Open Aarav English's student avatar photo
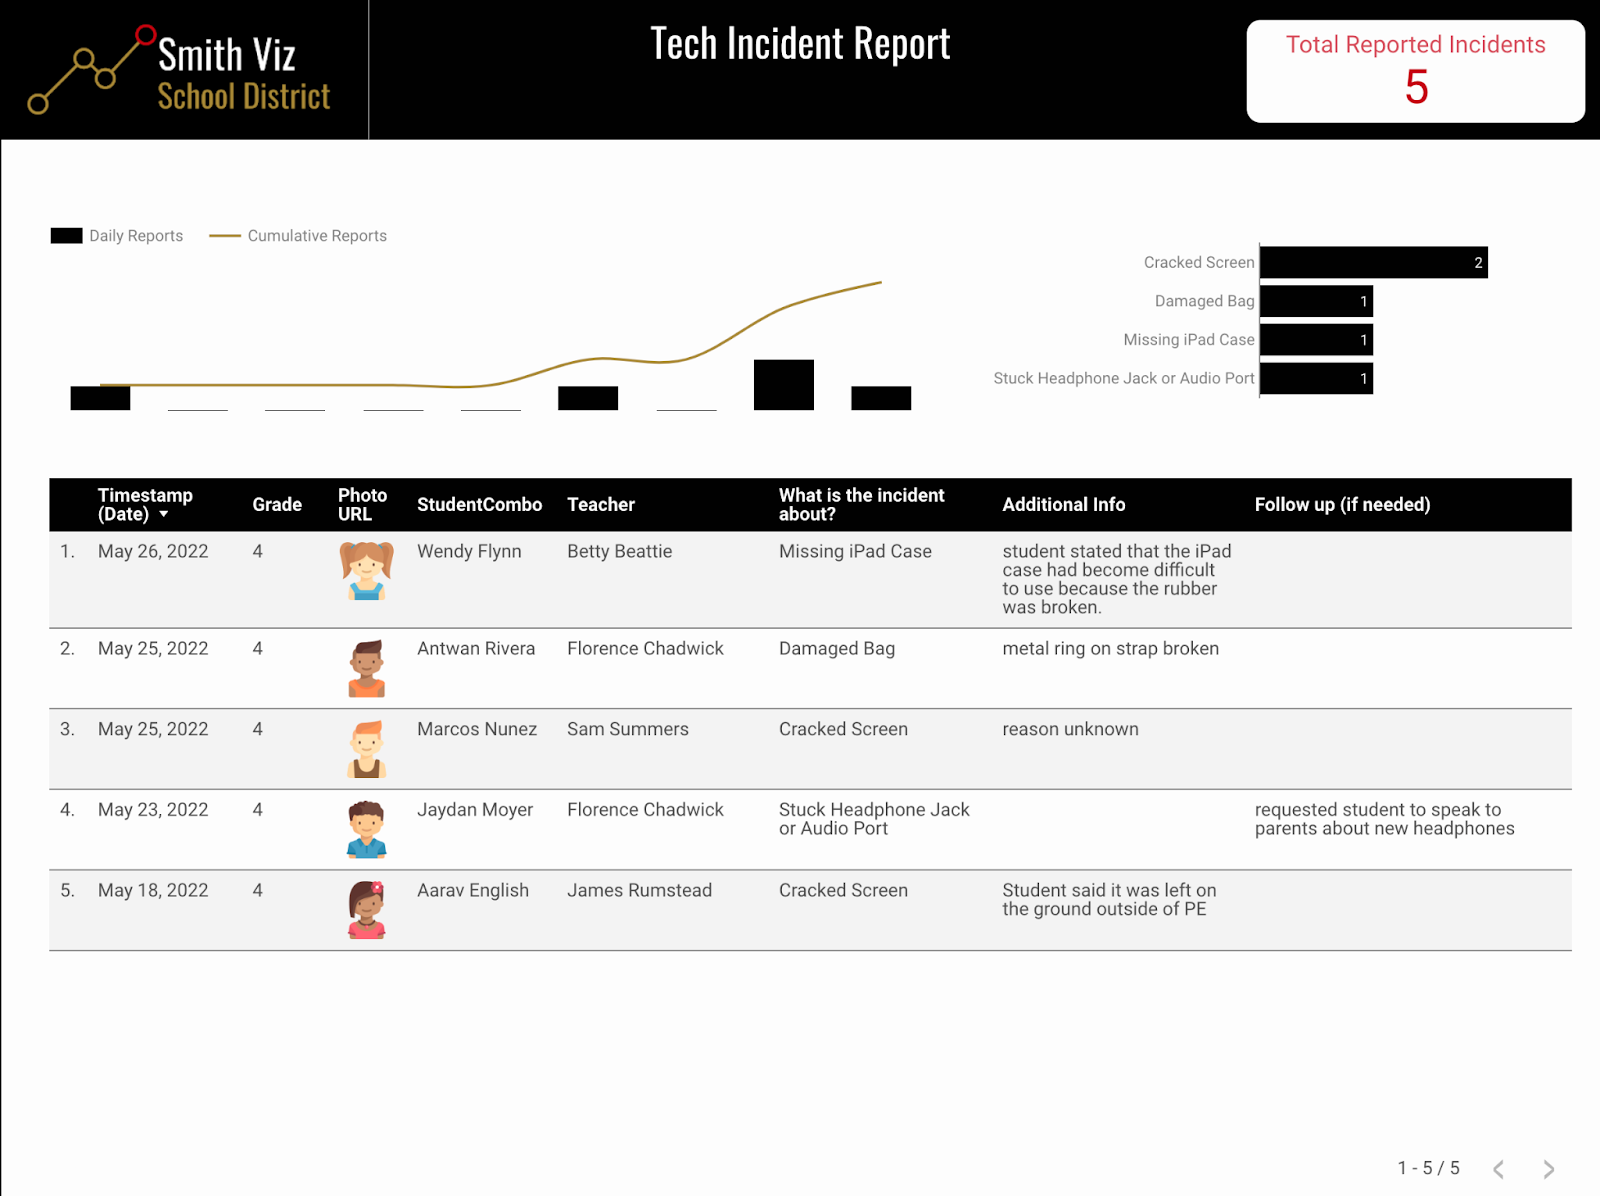 (x=366, y=910)
